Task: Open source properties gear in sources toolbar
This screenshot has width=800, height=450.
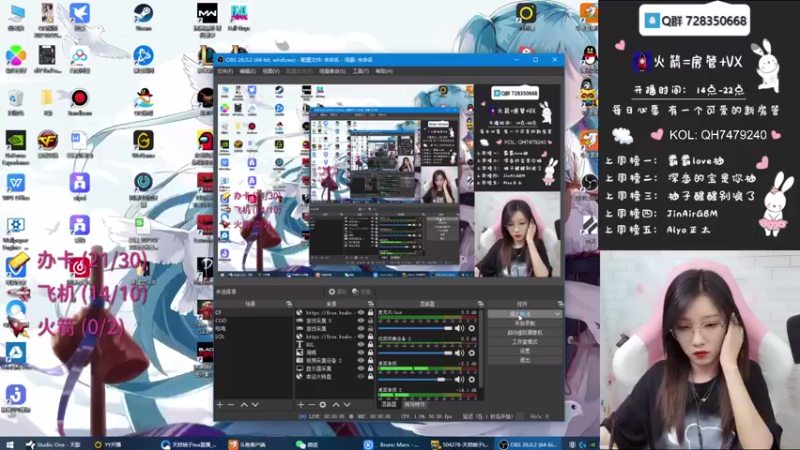Action: coord(323,405)
